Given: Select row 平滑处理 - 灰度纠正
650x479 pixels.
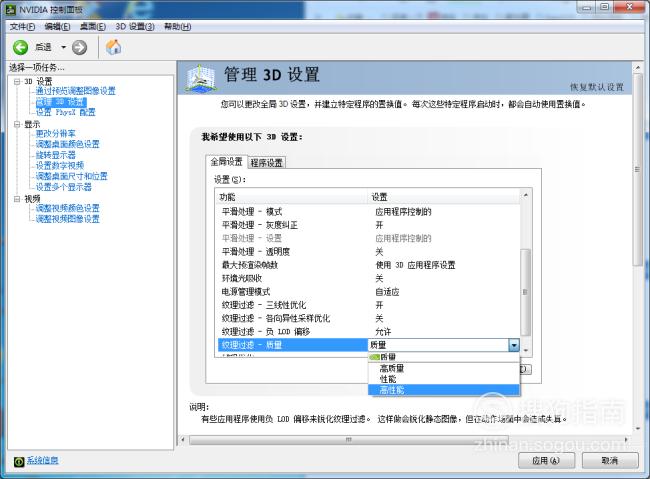Looking at the screenshot, I should (369, 225).
